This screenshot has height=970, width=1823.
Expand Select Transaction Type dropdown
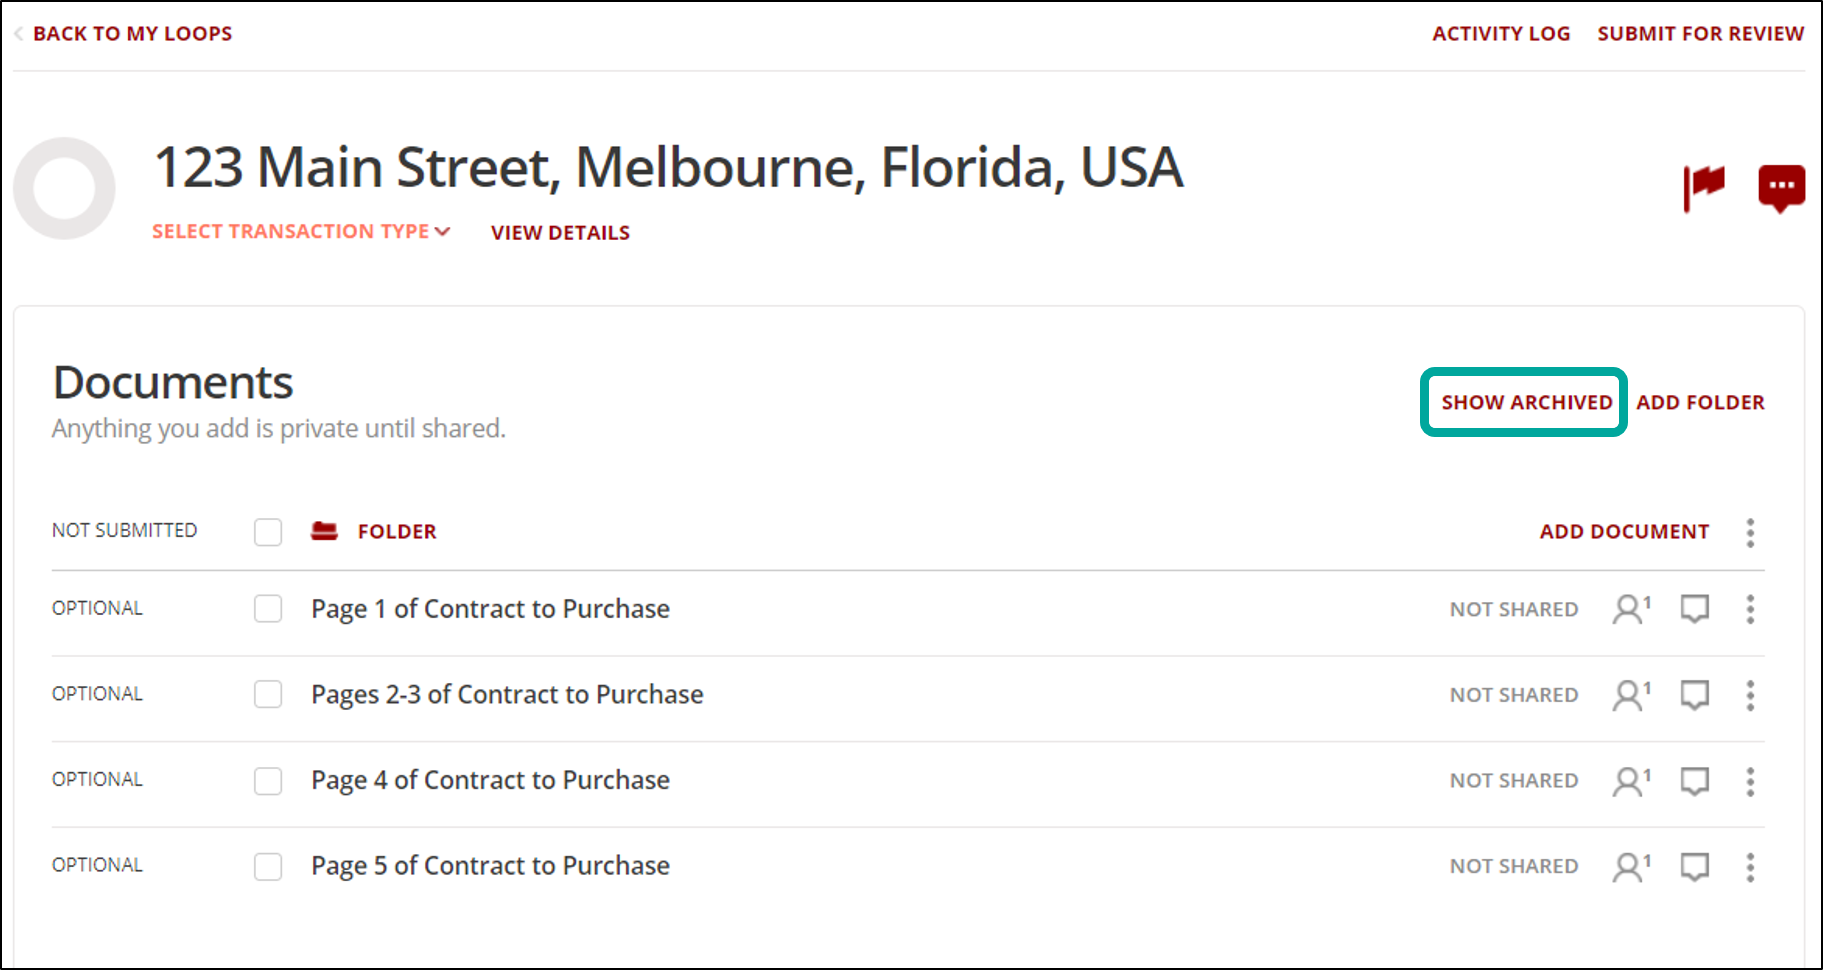click(x=301, y=231)
